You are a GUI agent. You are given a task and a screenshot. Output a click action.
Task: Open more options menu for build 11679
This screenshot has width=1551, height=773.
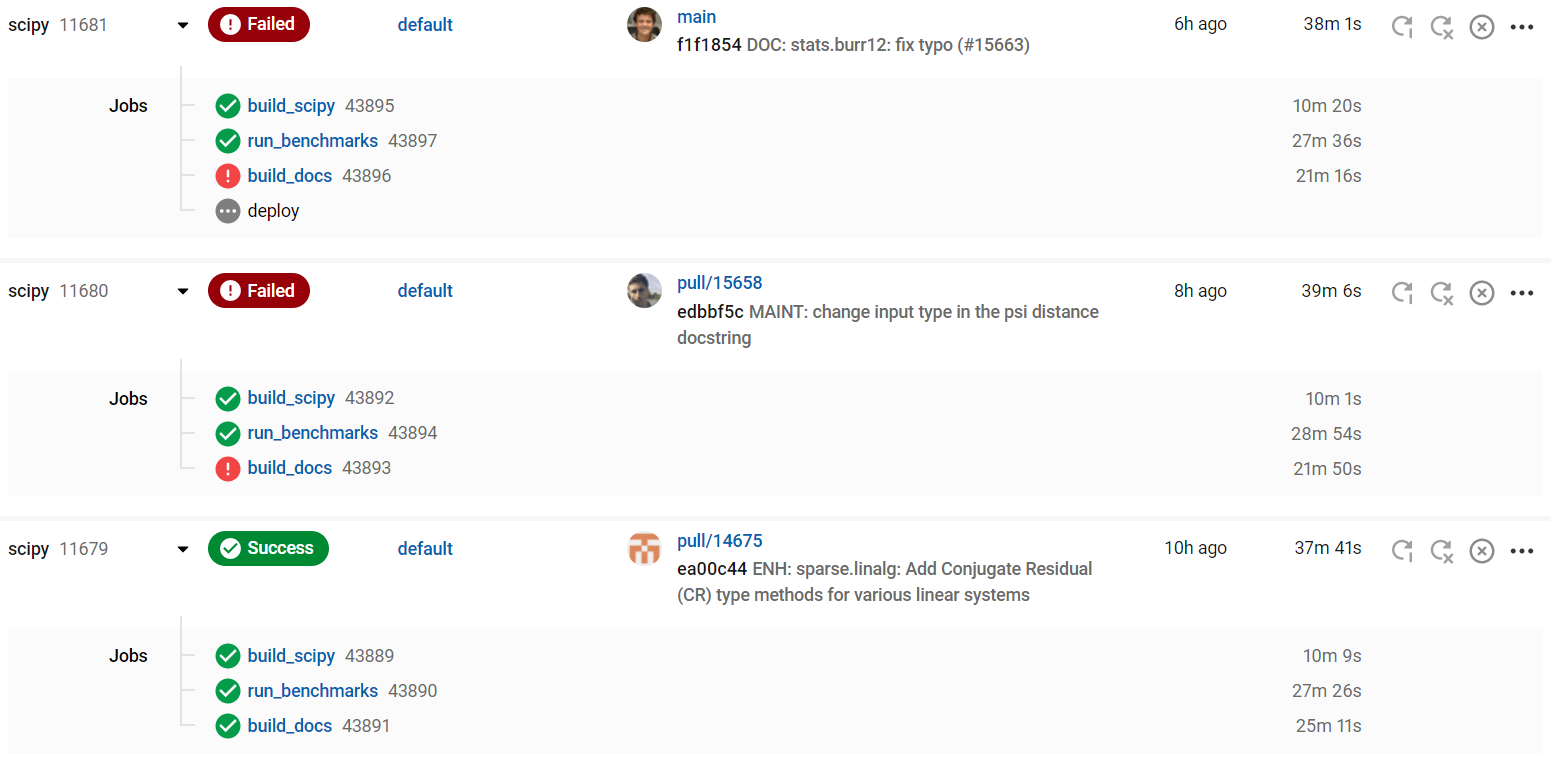(1521, 551)
